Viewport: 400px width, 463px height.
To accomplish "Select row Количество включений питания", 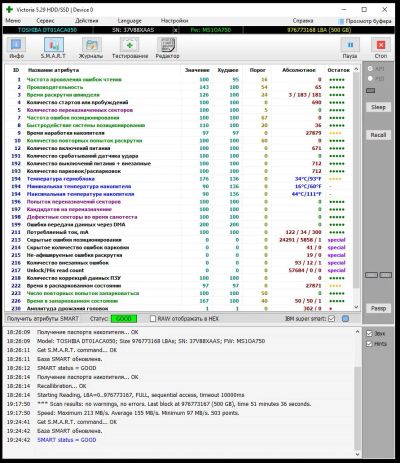I will tap(178, 148).
